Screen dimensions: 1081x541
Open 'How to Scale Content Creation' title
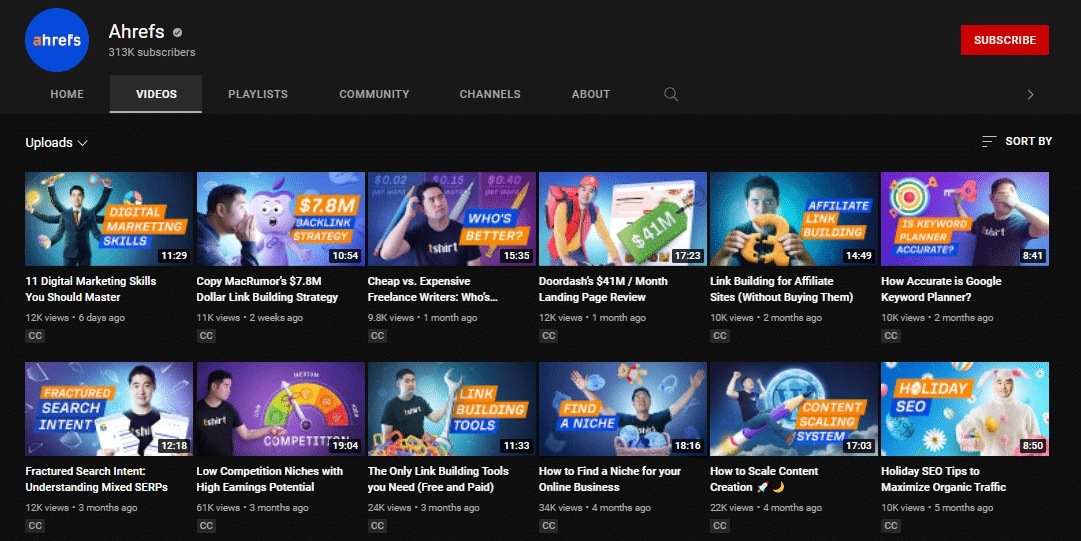[x=764, y=479]
